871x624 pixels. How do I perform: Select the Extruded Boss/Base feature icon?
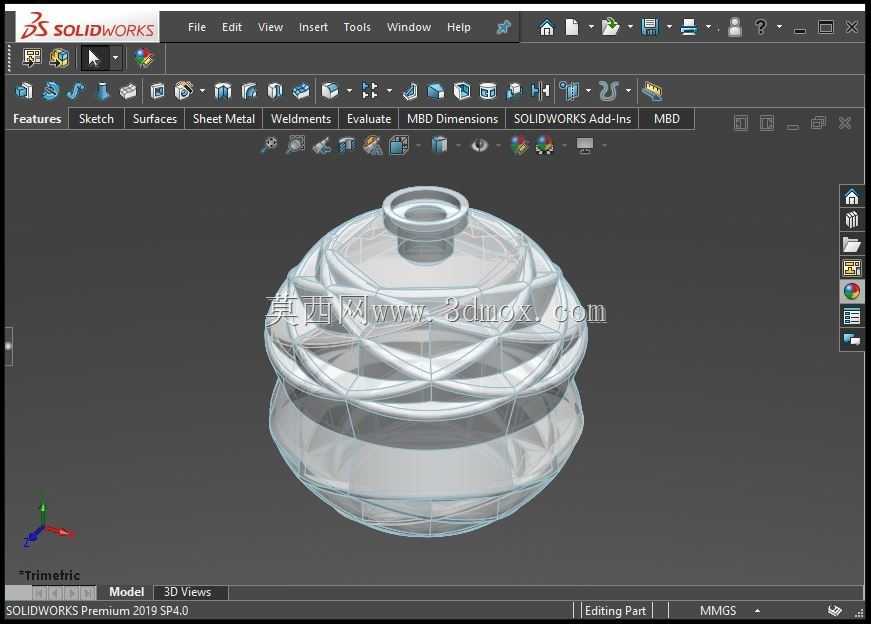click(x=24, y=91)
